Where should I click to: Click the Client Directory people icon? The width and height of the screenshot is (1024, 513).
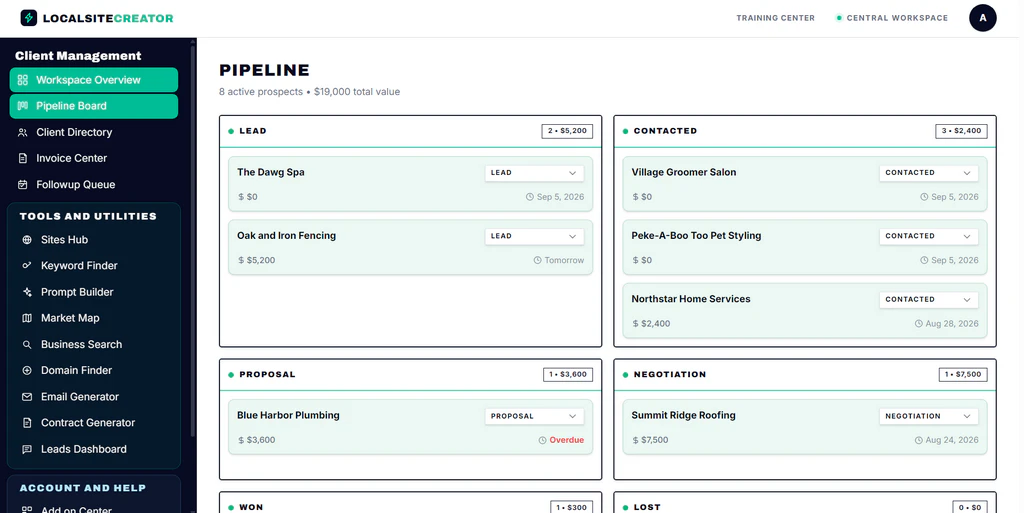(23, 132)
